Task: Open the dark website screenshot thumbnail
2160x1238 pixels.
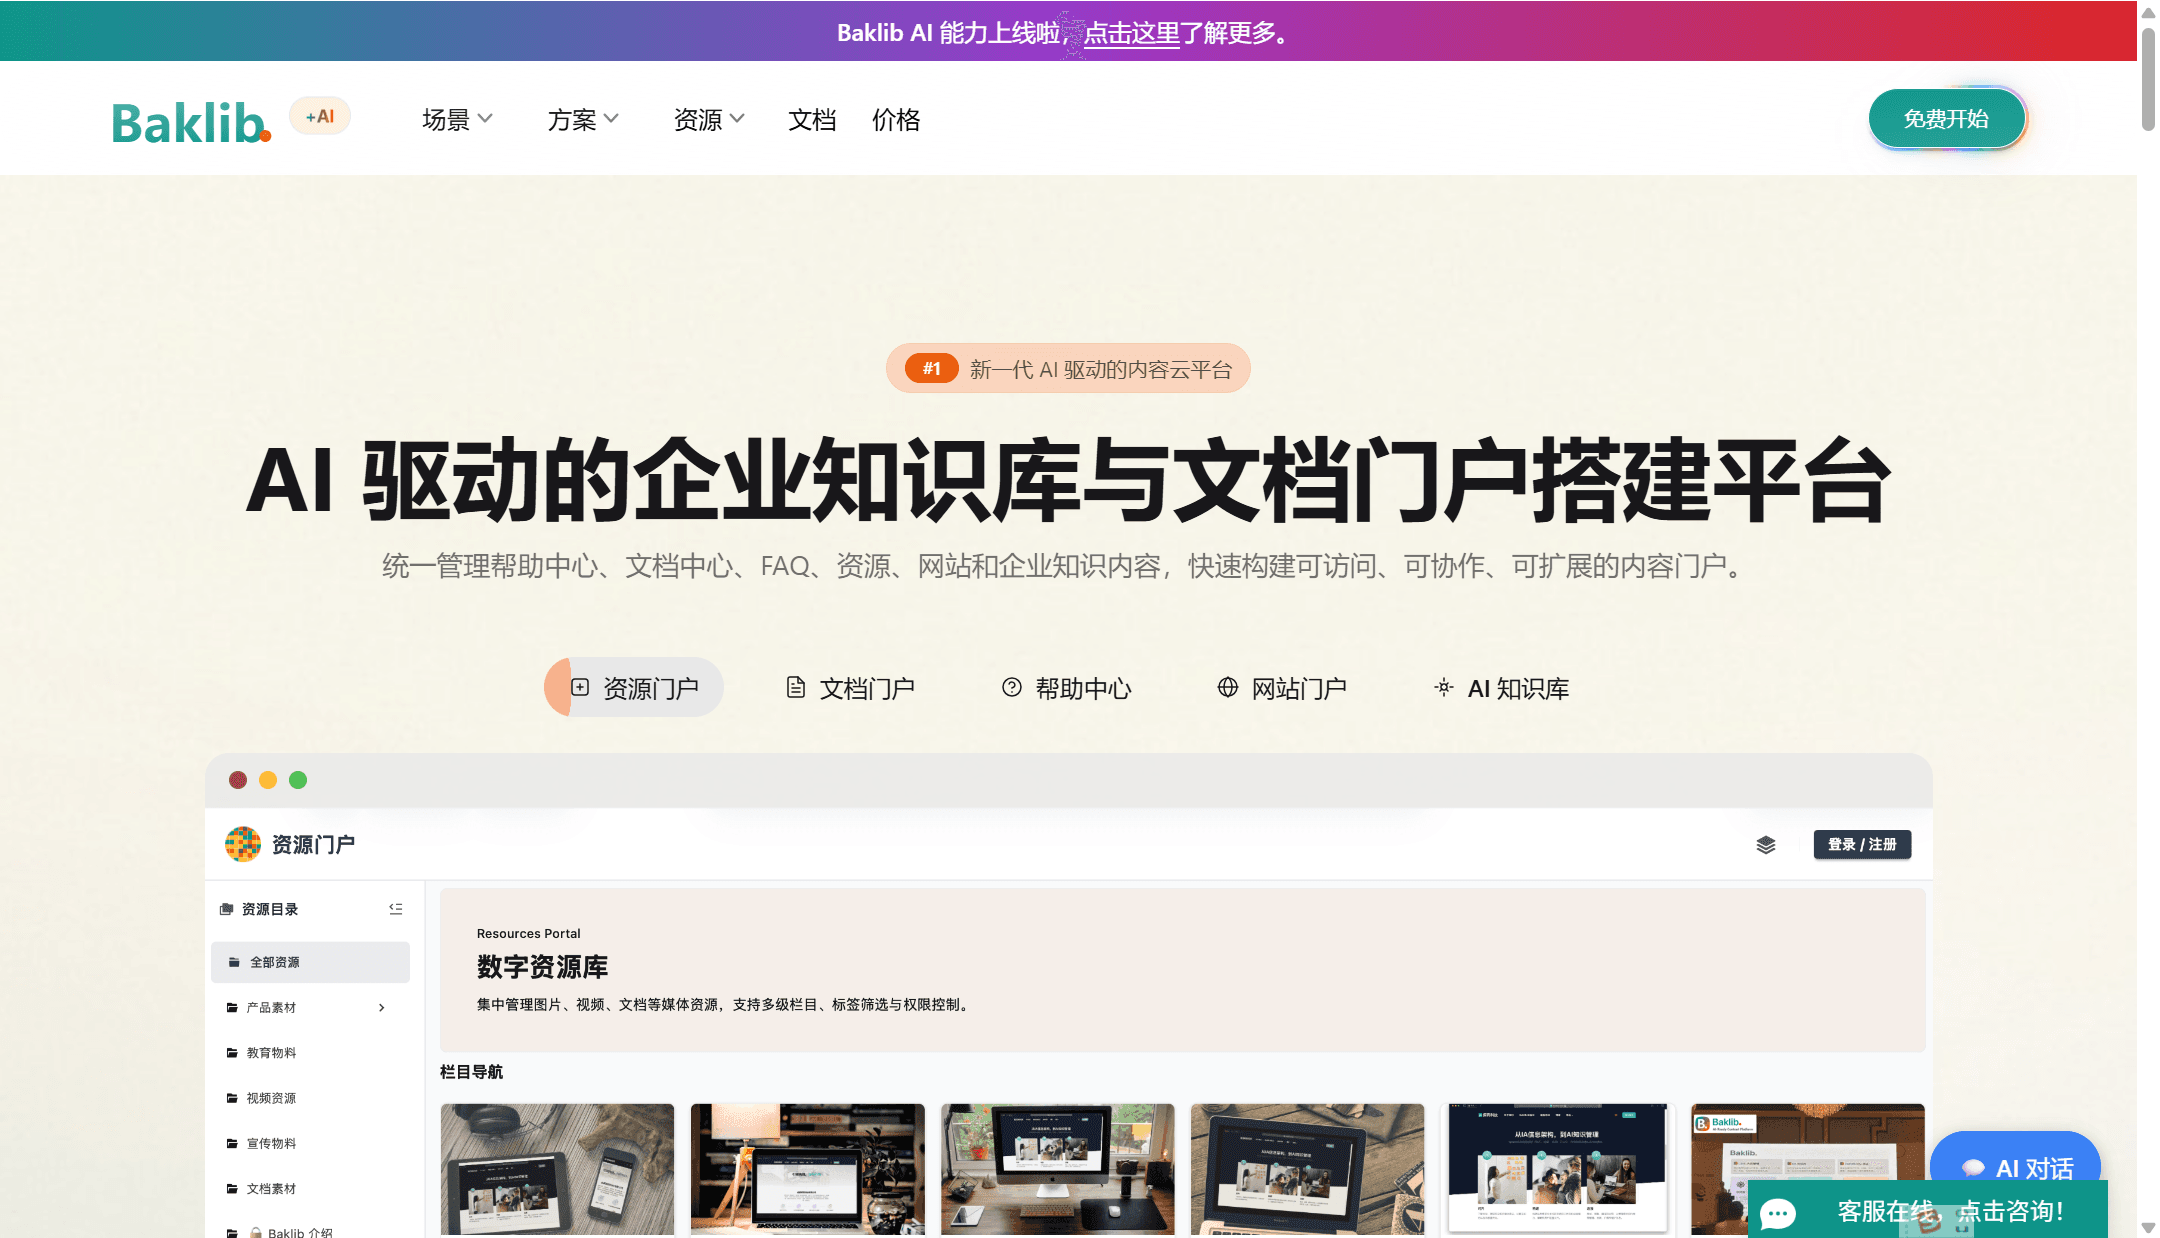Action: pyautogui.click(x=1558, y=1169)
